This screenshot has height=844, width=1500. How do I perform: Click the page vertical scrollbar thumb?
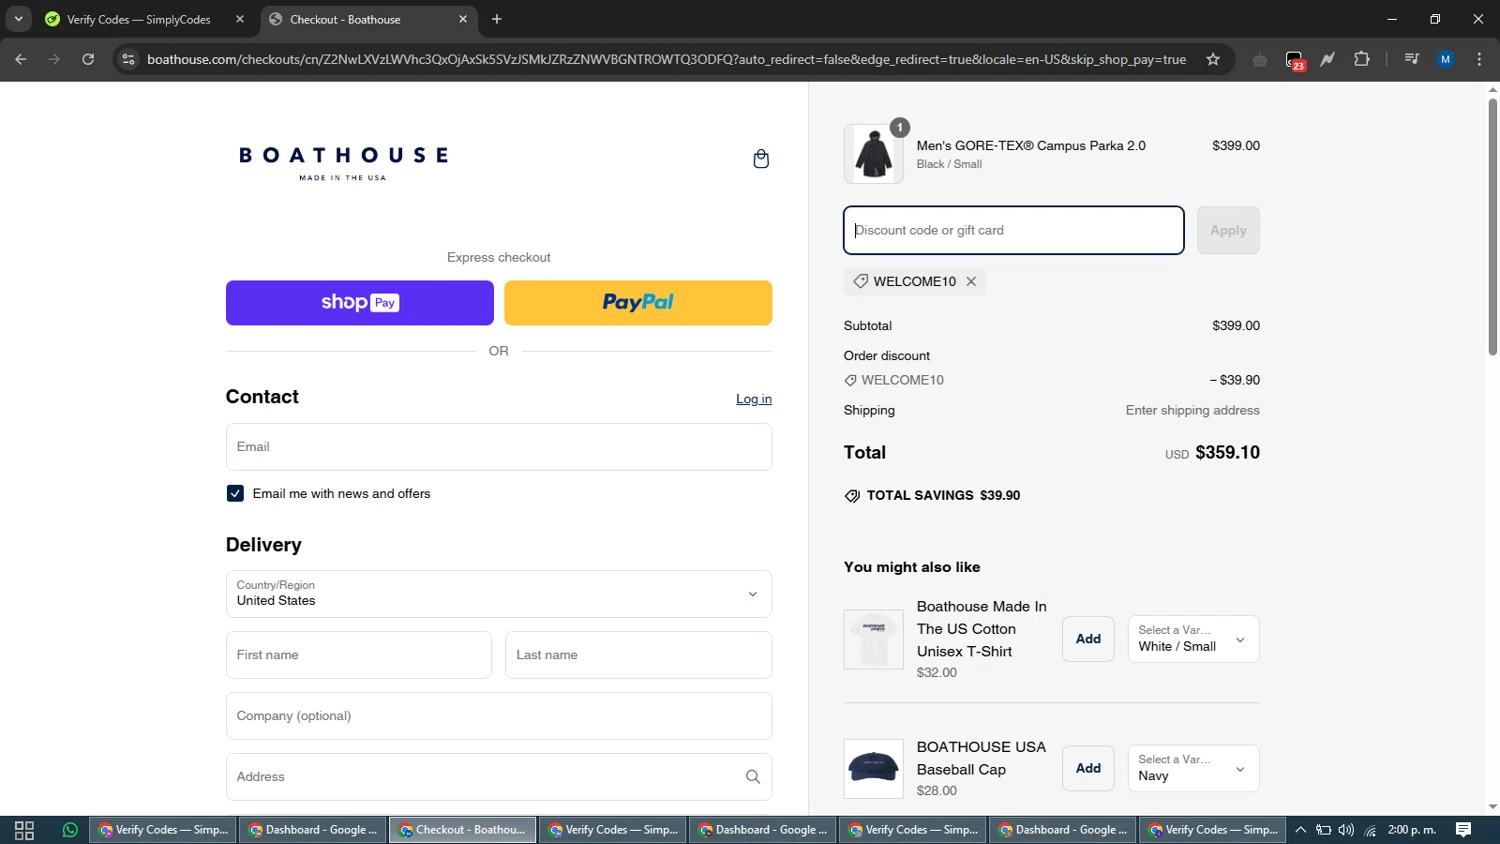[x=1492, y=227]
